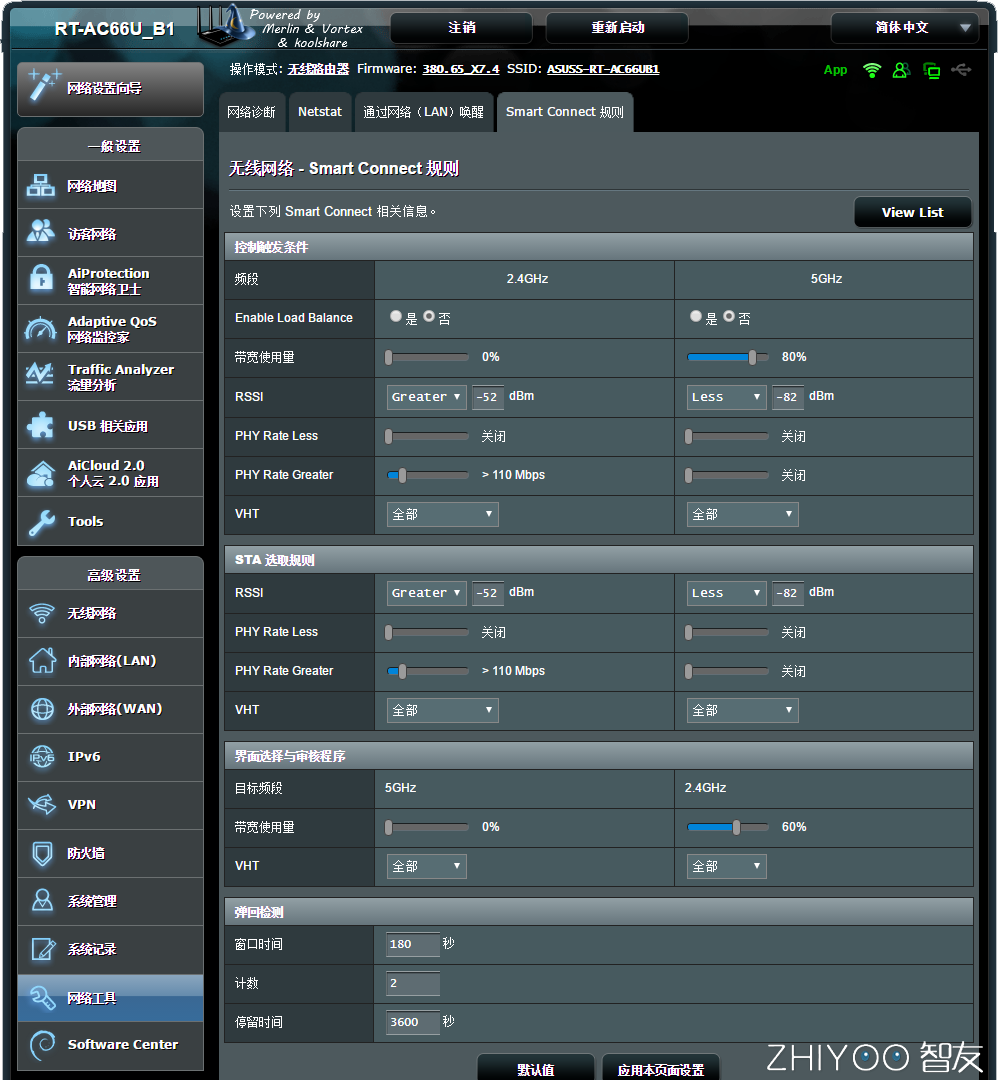Open the 网络地图 network map icon

[x=41, y=185]
